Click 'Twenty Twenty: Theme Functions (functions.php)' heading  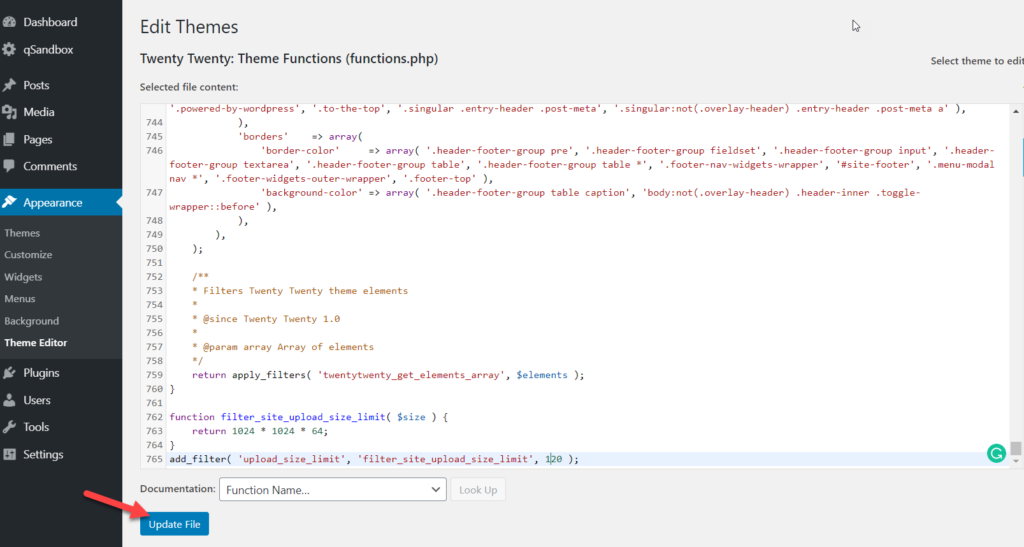[x=289, y=59]
